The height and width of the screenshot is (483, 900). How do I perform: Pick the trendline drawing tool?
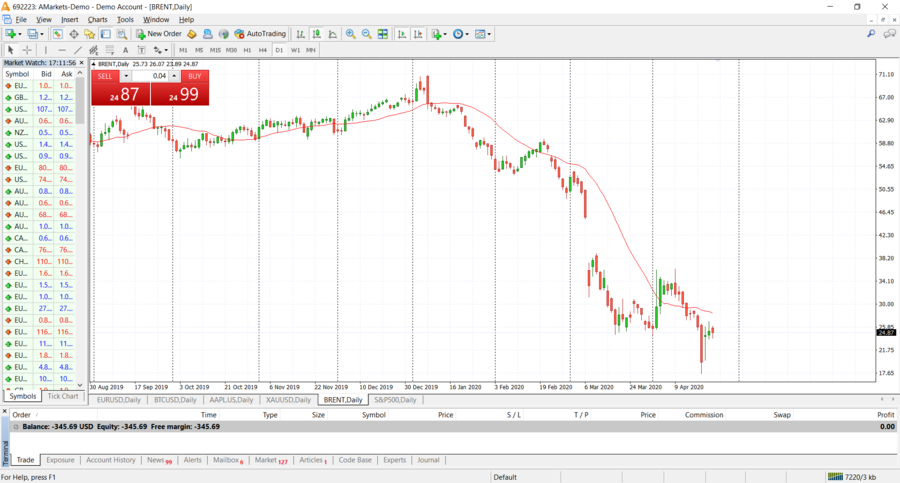click(77, 50)
